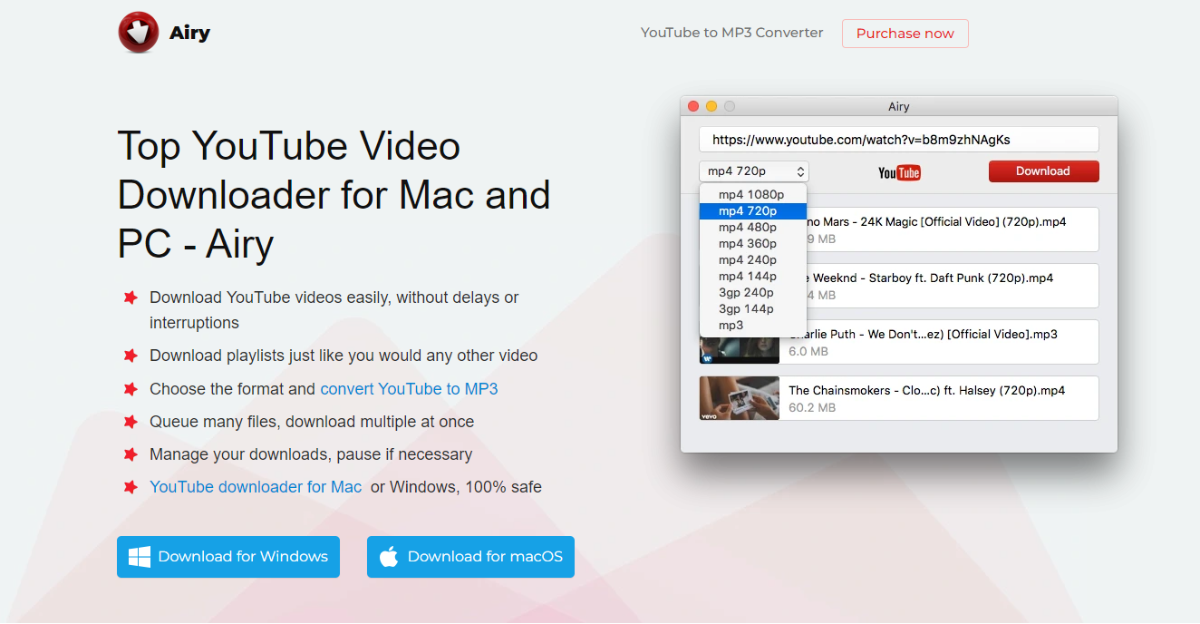Open the YouTube to MP3 Converter page
Viewport: 1200px width, 624px height.
[x=732, y=33]
